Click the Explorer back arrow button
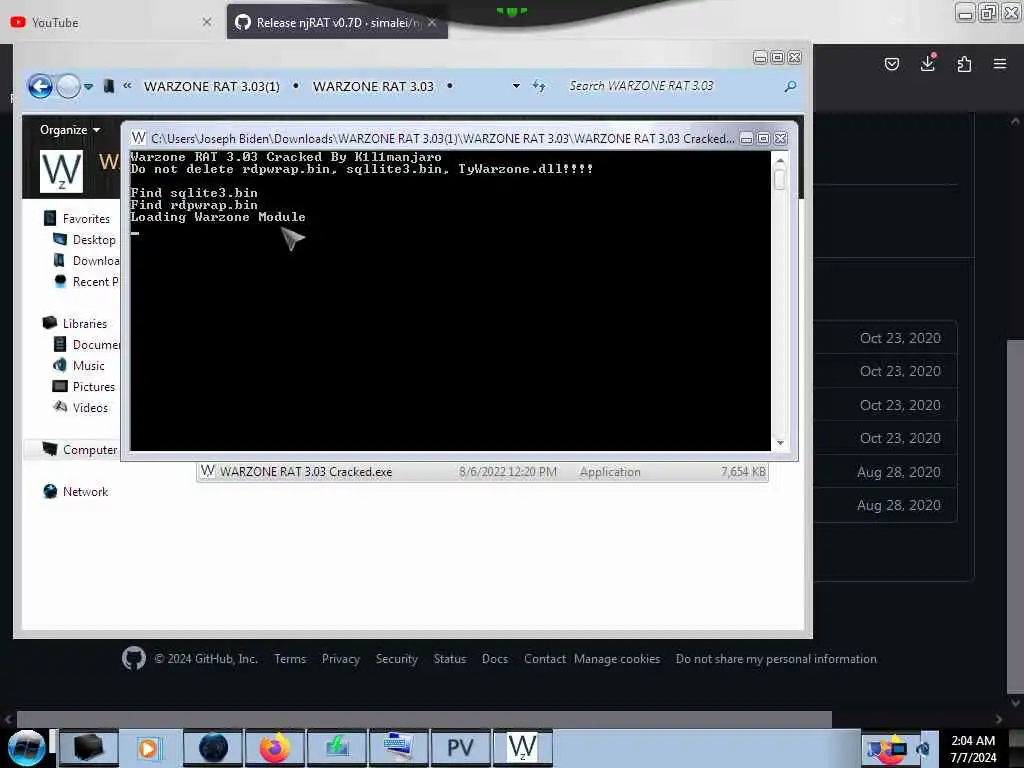The image size is (1024, 768). point(40,86)
